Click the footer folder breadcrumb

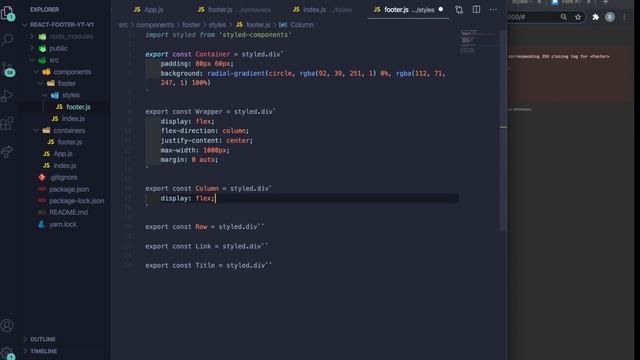tap(191, 25)
